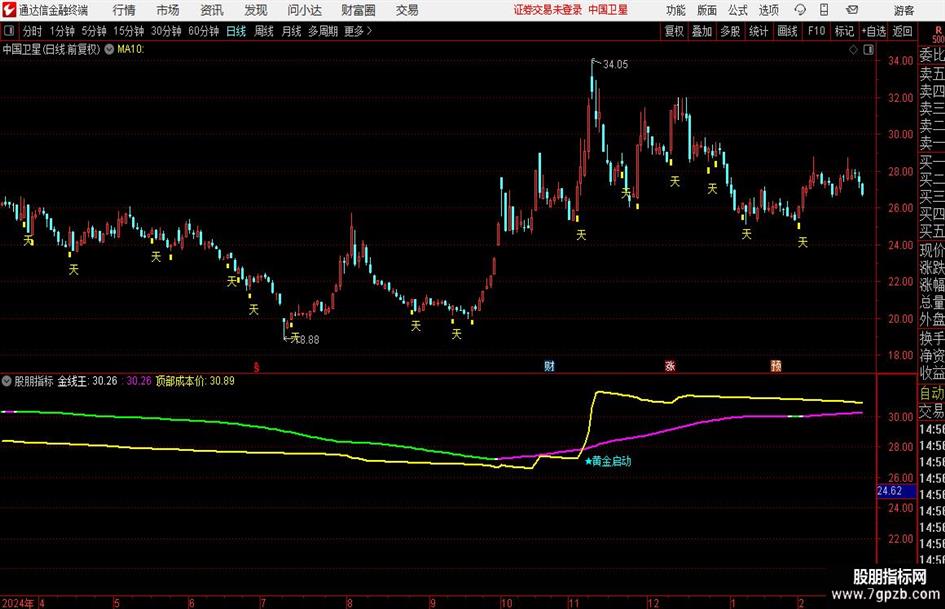This screenshot has width=945, height=609.
Task: Open the 公式 menu
Action: (738, 10)
